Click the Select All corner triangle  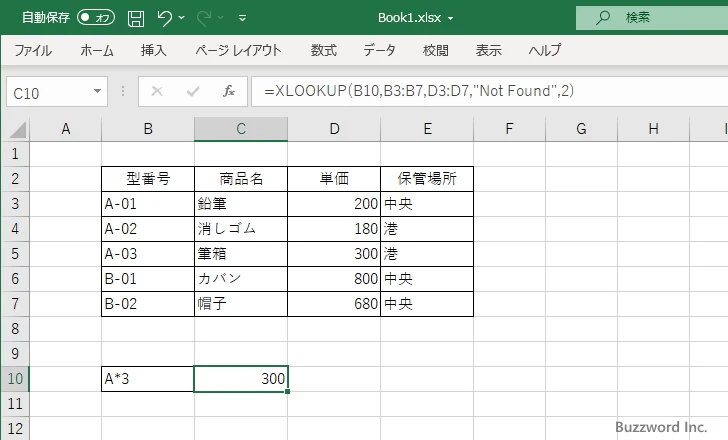click(x=18, y=129)
